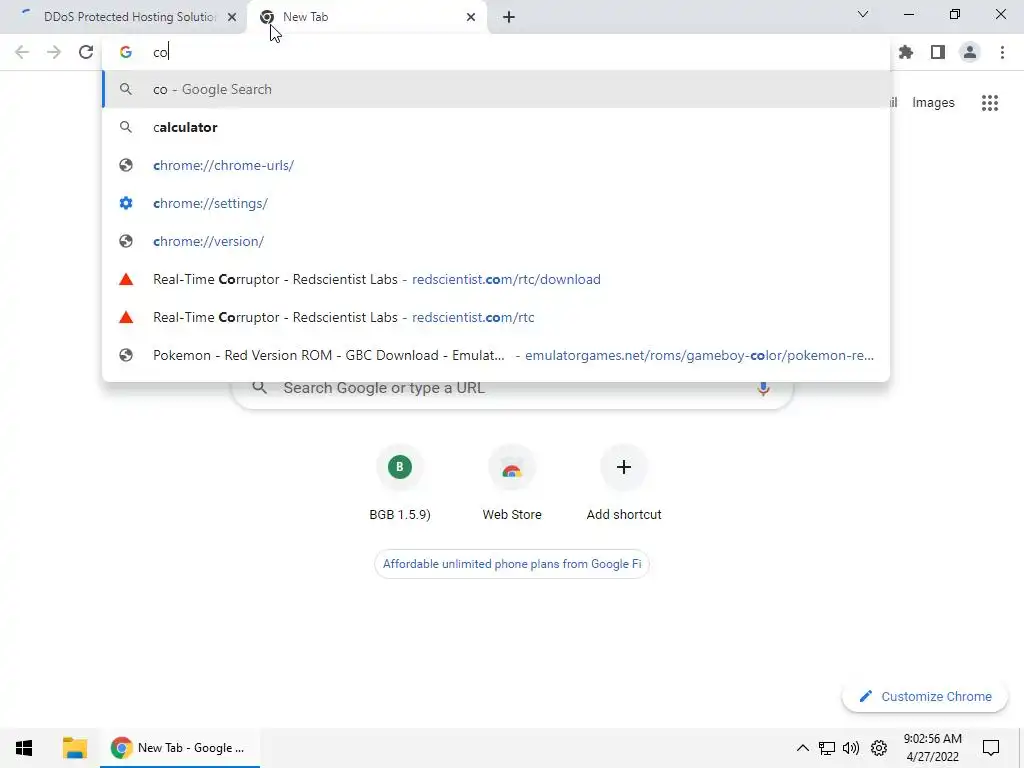1024x768 pixels.
Task: Click the browser Back arrow
Action: tap(22, 52)
